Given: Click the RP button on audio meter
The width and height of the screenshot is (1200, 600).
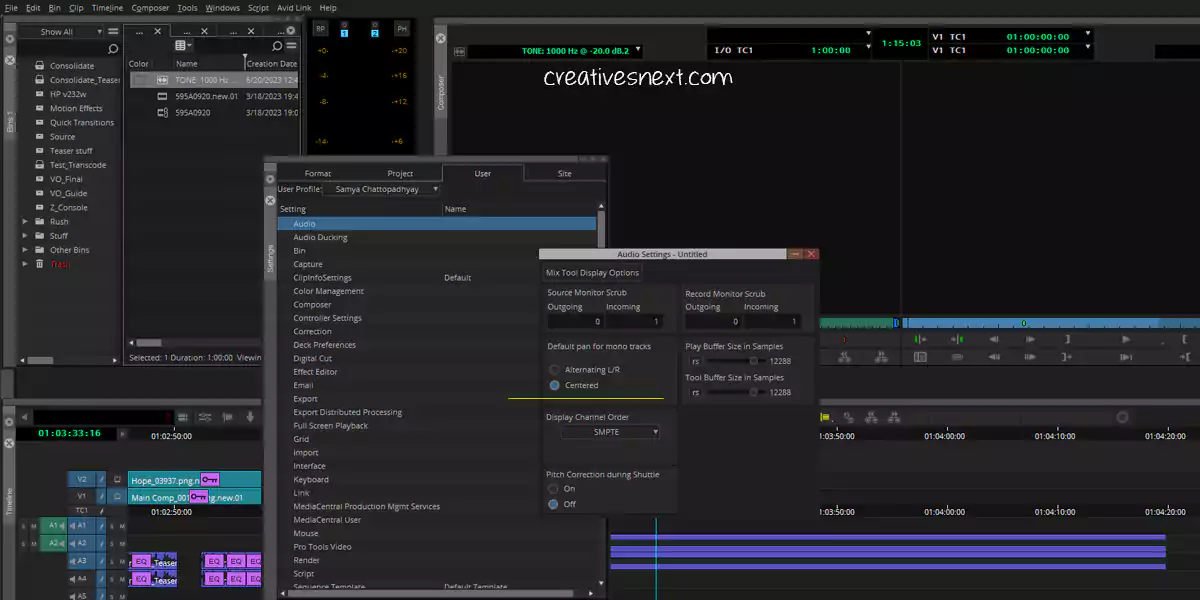Looking at the screenshot, I should (321, 30).
